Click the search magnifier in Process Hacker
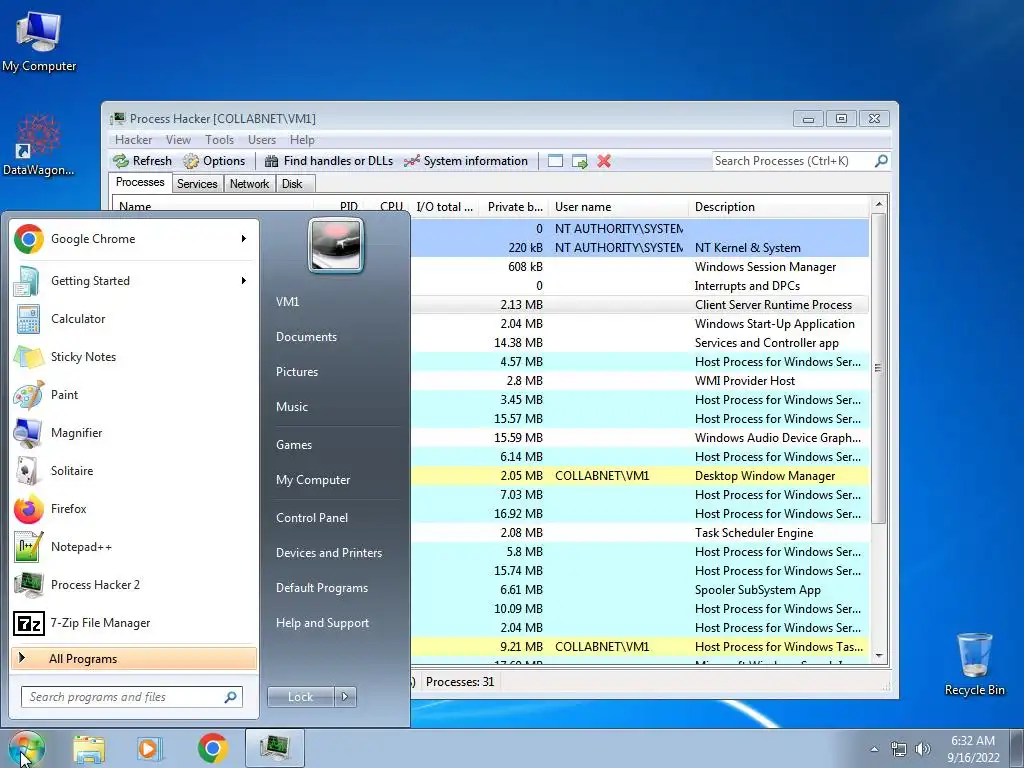Image resolution: width=1024 pixels, height=768 pixels. pos(881,160)
